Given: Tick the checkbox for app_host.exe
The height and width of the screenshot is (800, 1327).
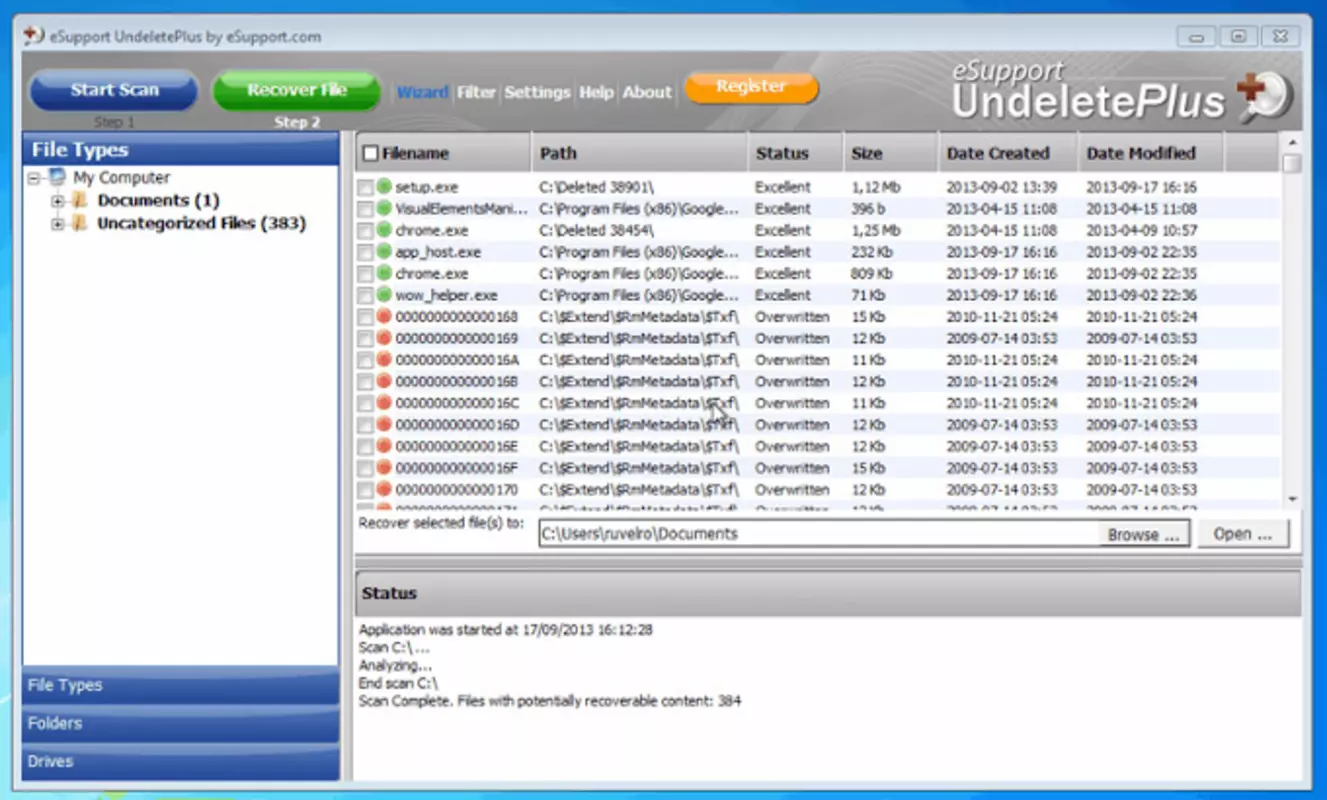Looking at the screenshot, I should (x=366, y=253).
